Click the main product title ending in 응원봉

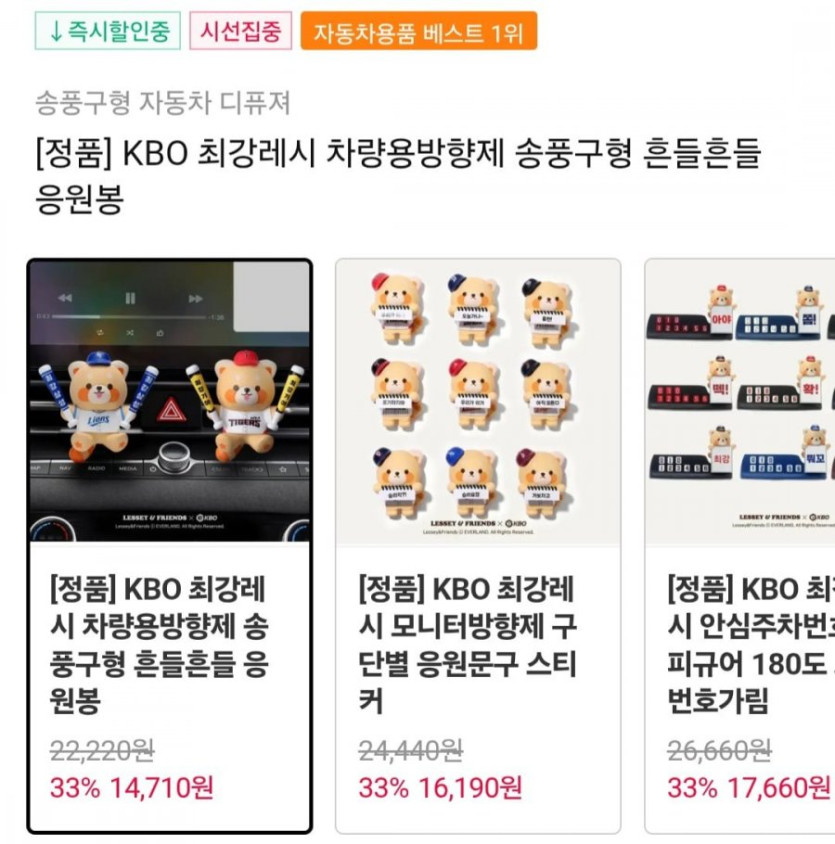(398, 175)
